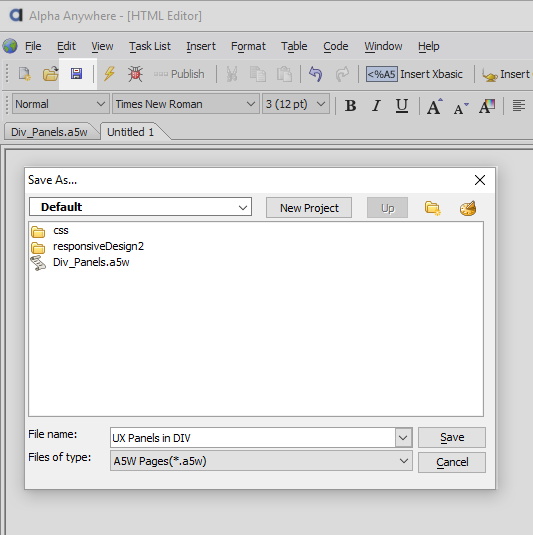Open the Edit menu
The height and width of the screenshot is (535, 533).
point(66,46)
